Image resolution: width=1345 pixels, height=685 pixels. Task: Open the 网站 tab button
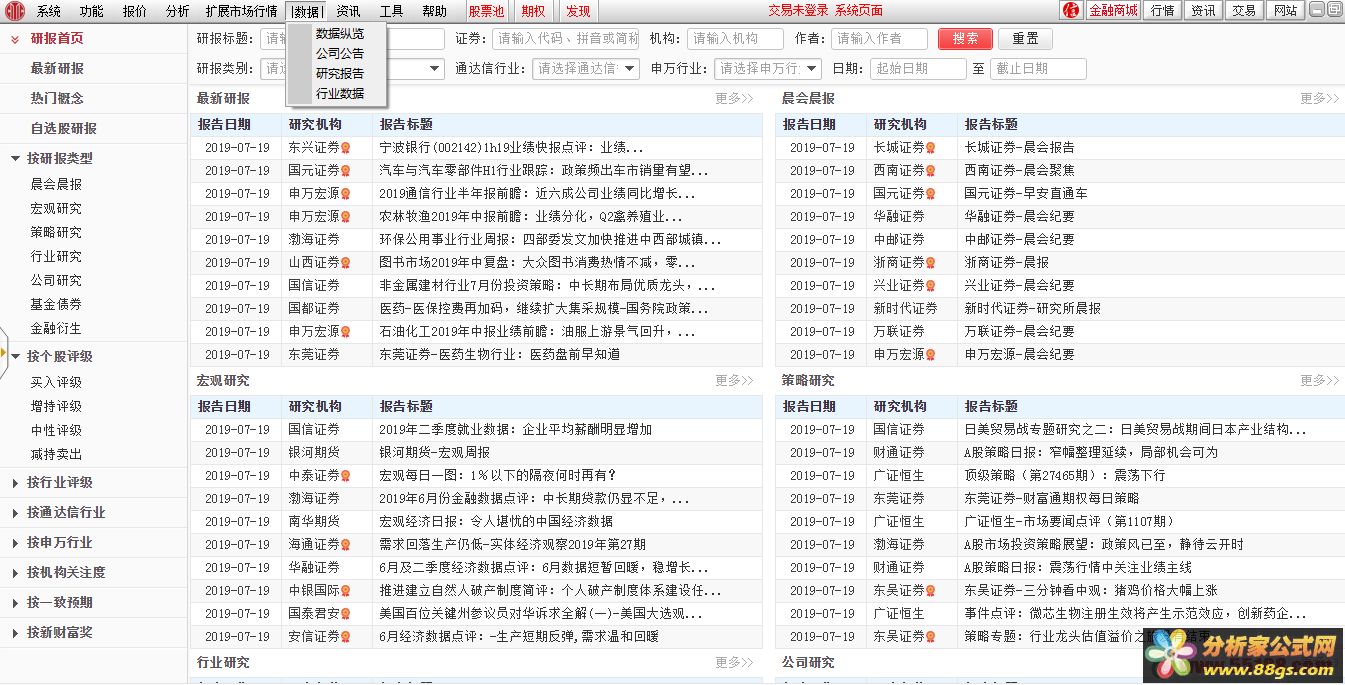tap(1284, 10)
